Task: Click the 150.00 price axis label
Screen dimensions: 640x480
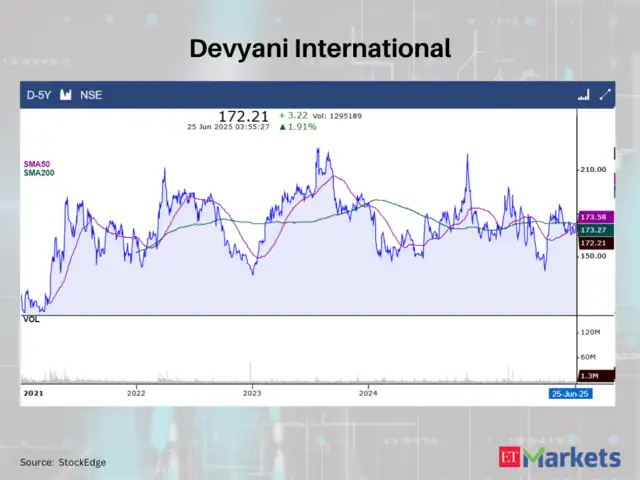Action: [593, 256]
